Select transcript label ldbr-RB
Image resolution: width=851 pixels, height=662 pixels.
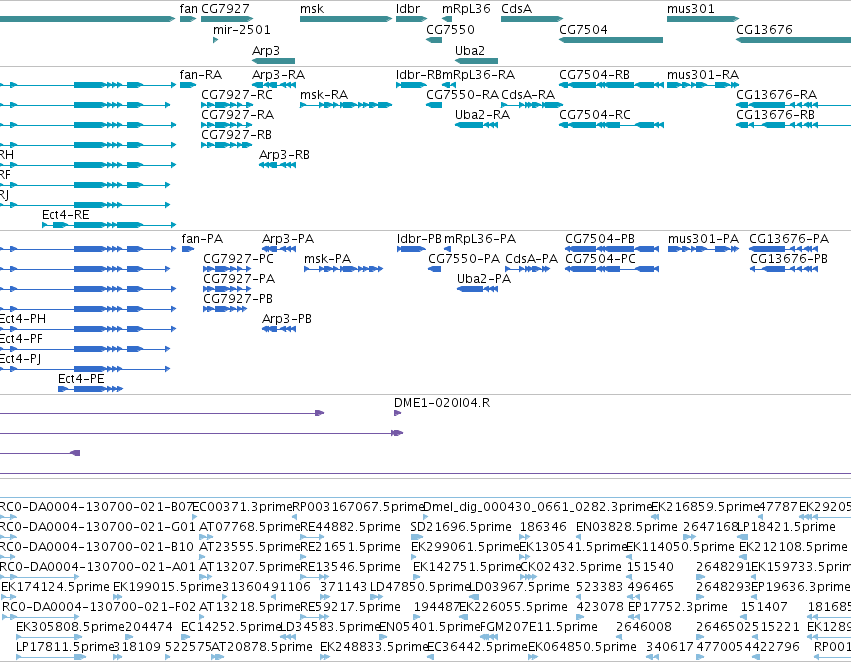pyautogui.click(x=420, y=74)
